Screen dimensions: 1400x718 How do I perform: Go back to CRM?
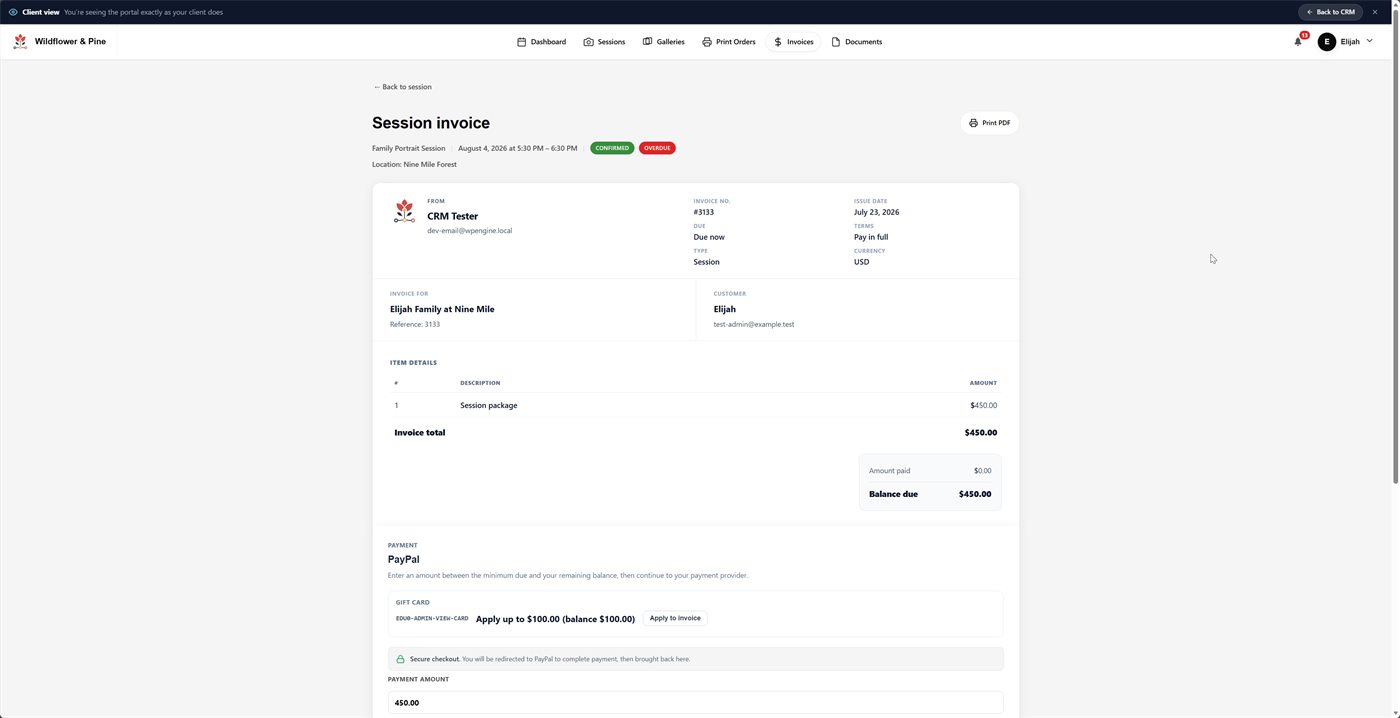1330,12
